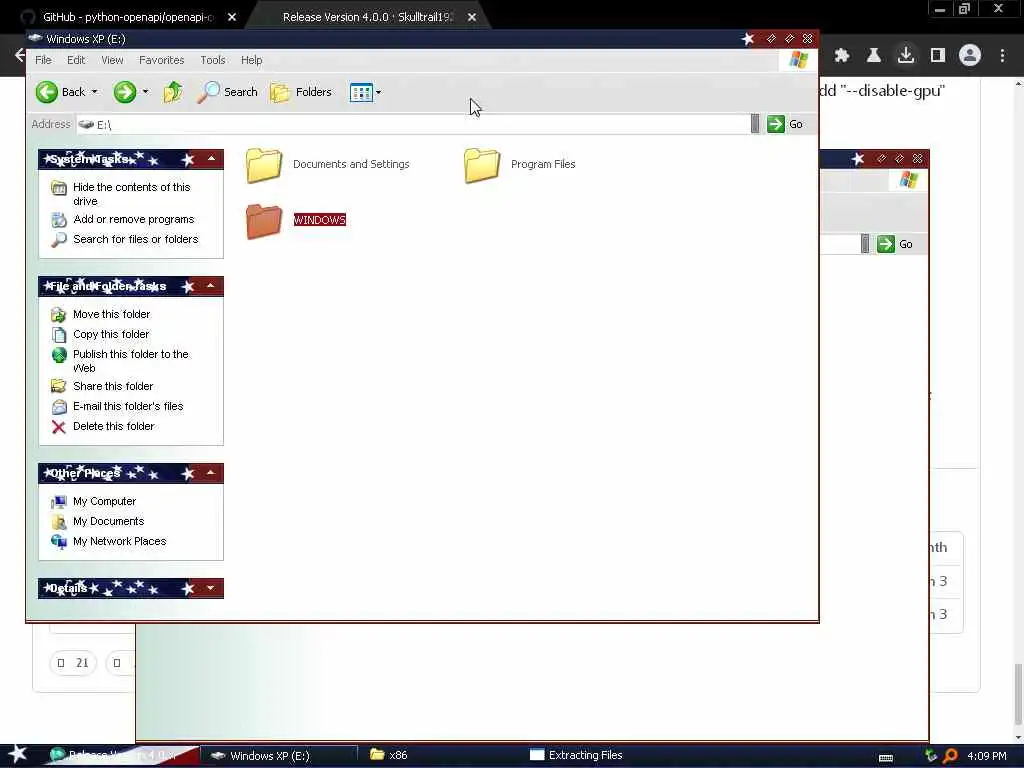Click Add or remove programs link
Image resolution: width=1024 pixels, height=768 pixels.
tap(134, 219)
